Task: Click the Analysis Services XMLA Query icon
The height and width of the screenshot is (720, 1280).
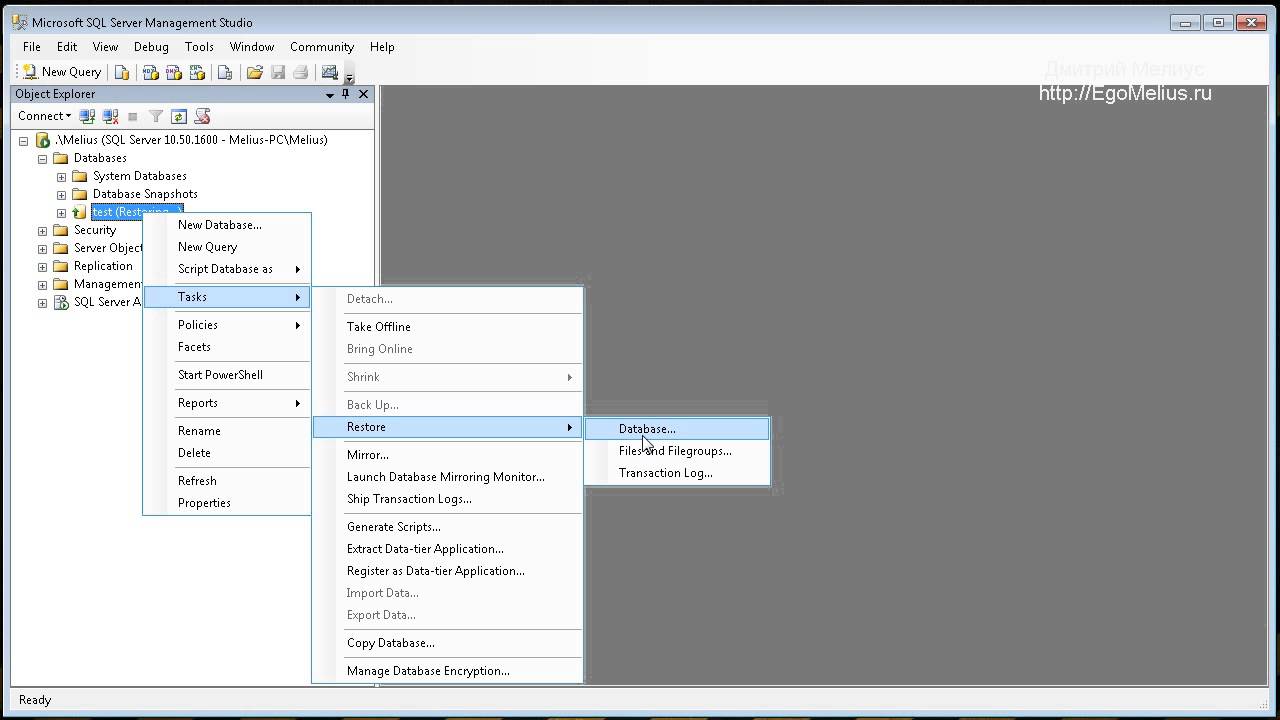Action: (x=198, y=72)
